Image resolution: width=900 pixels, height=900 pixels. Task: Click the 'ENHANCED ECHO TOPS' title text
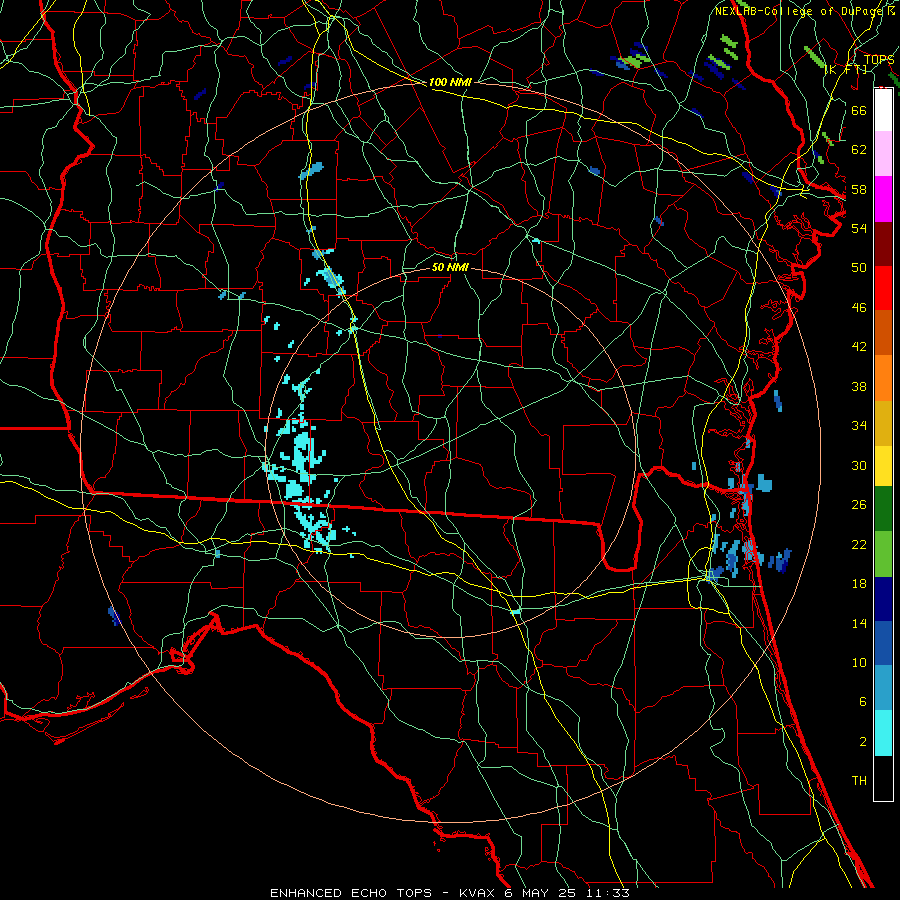click(351, 893)
